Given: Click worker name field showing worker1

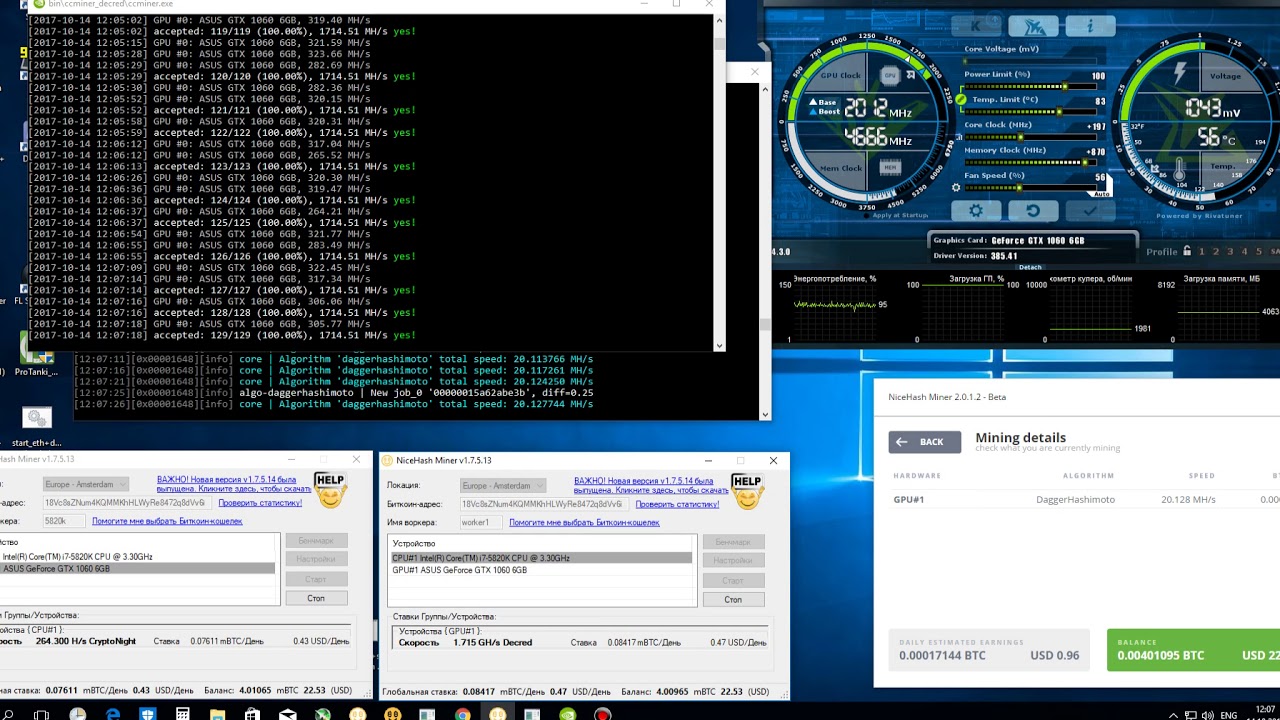Looking at the screenshot, I should 479,522.
